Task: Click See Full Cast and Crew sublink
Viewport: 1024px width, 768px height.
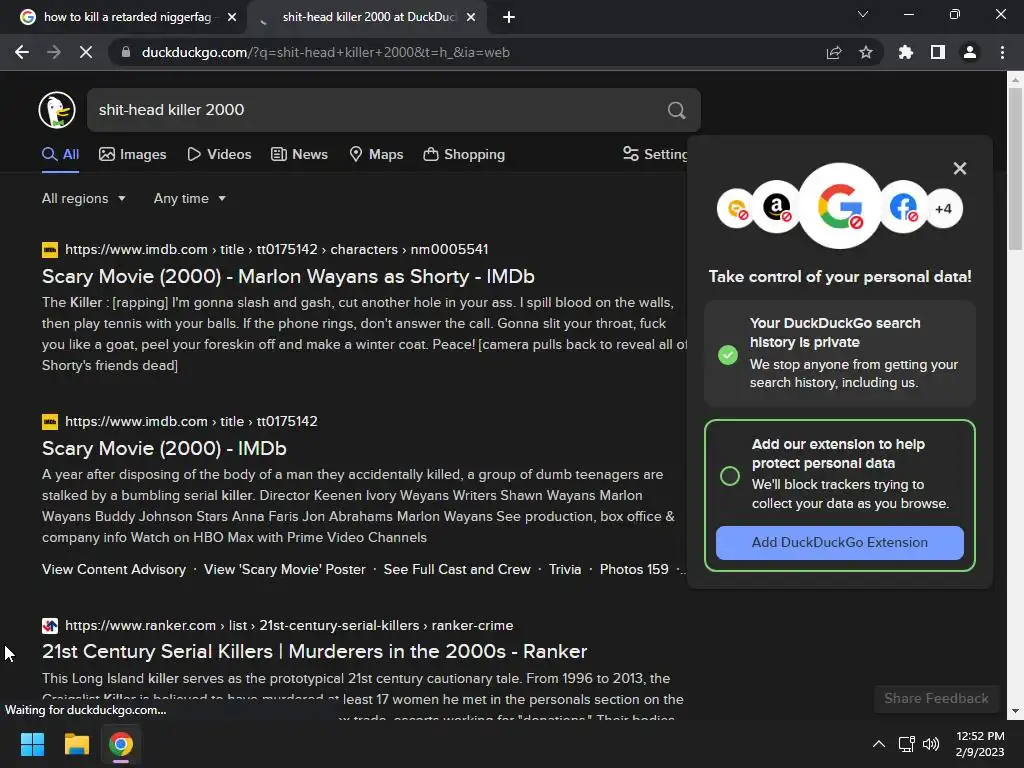Action: pos(457,569)
